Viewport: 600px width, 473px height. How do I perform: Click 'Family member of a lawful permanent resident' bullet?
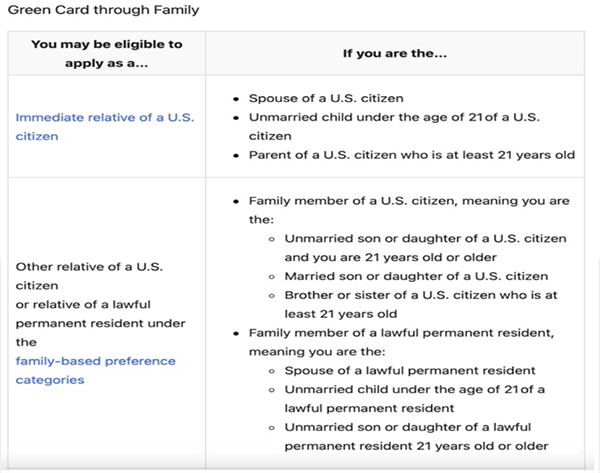[401, 333]
